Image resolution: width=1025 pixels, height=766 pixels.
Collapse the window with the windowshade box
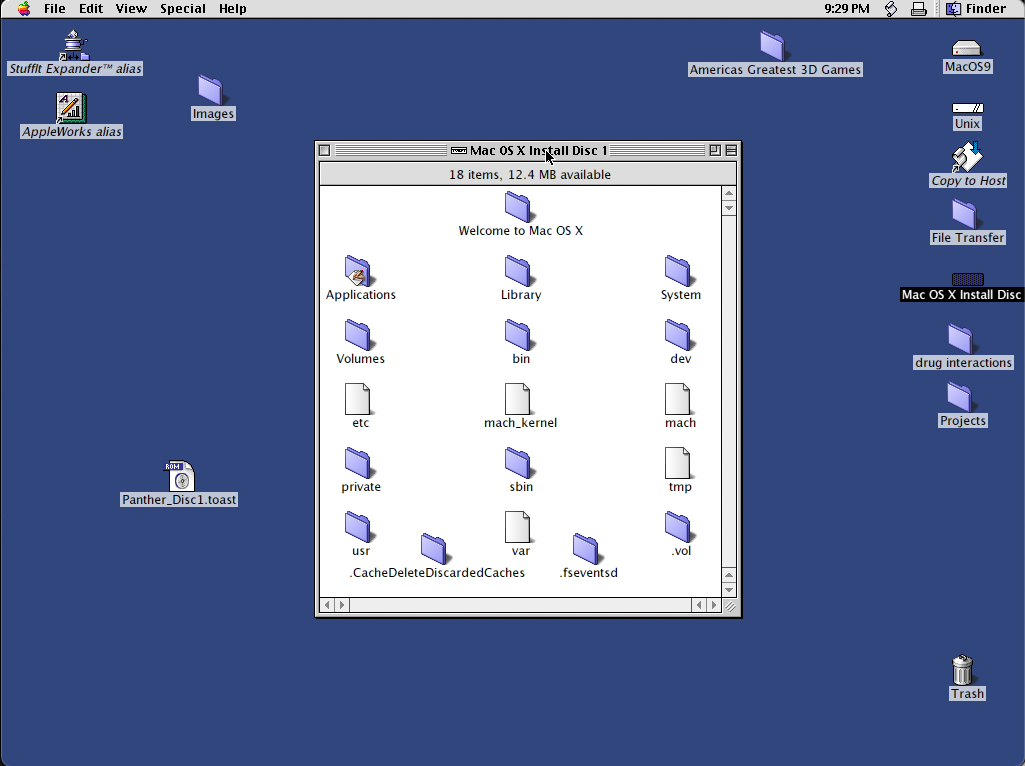(x=731, y=149)
